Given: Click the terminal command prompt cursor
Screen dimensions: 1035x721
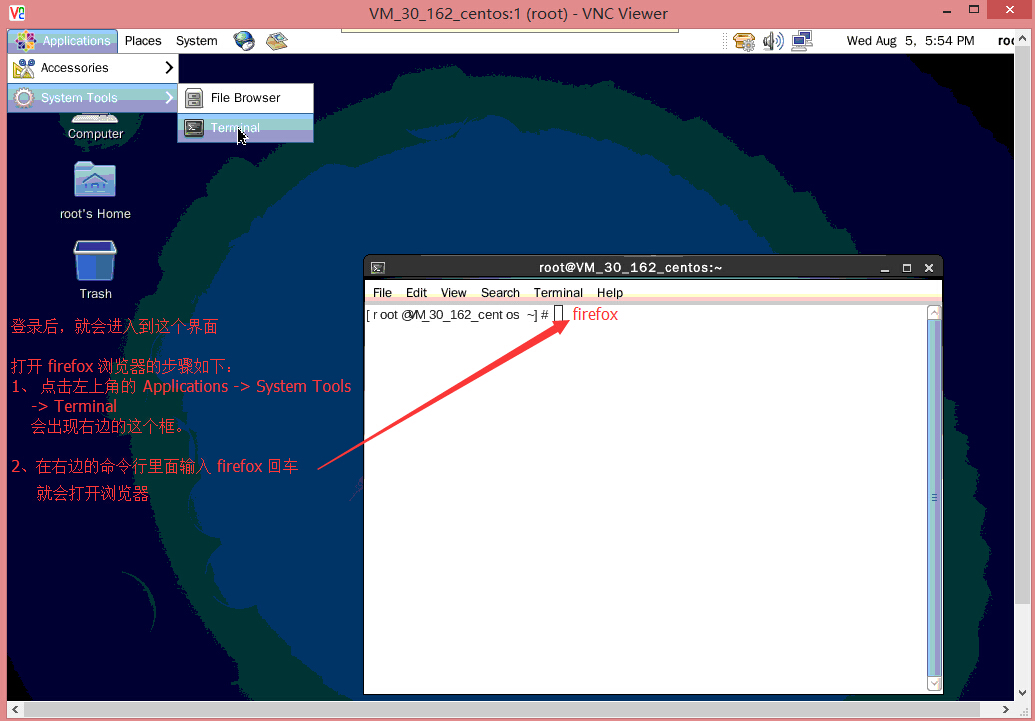Looking at the screenshot, I should (559, 315).
